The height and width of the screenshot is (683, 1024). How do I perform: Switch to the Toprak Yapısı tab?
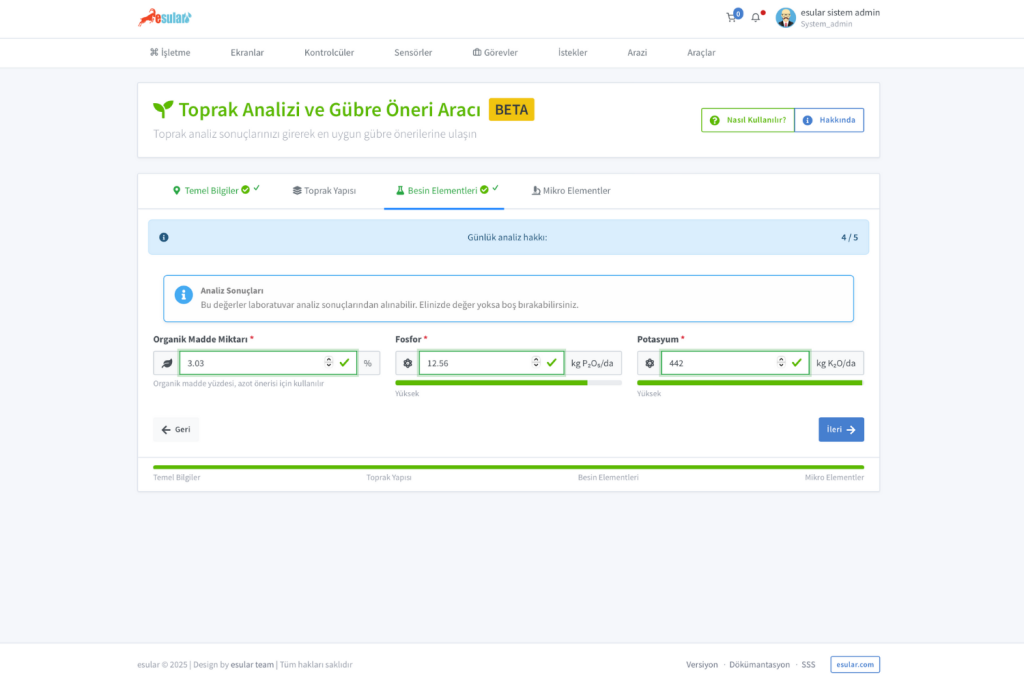click(x=324, y=190)
